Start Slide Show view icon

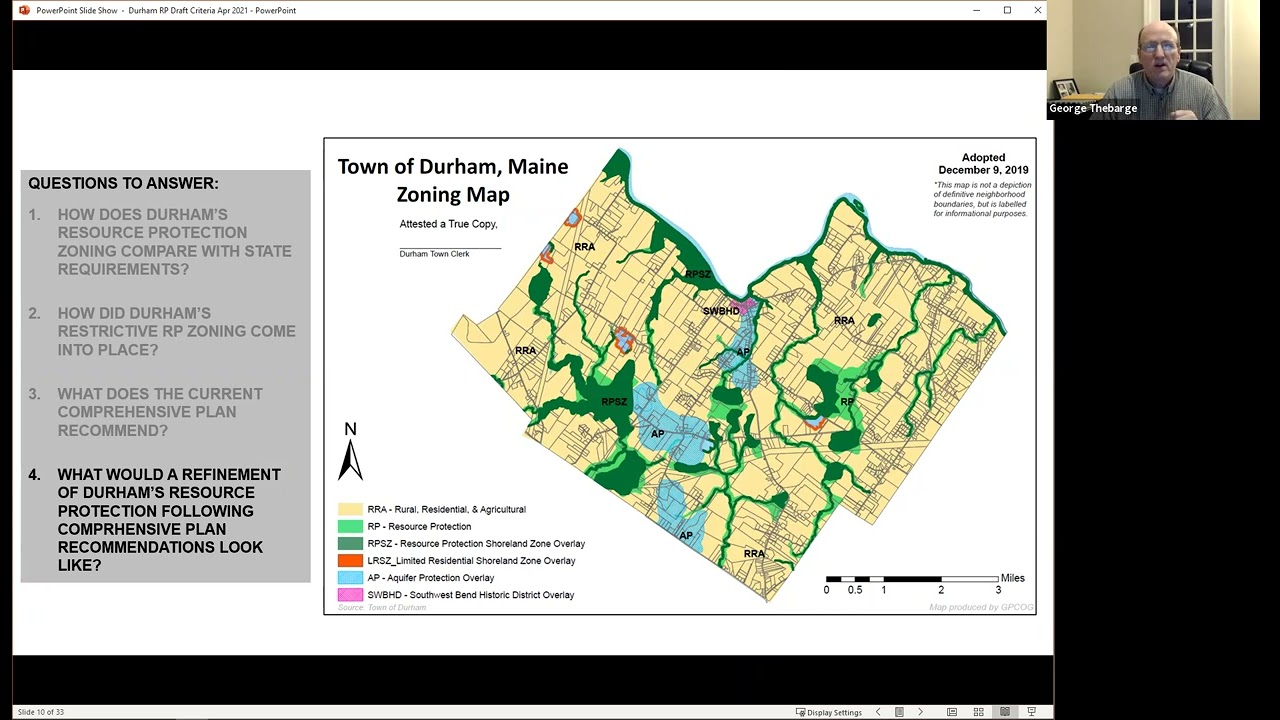click(x=1031, y=712)
